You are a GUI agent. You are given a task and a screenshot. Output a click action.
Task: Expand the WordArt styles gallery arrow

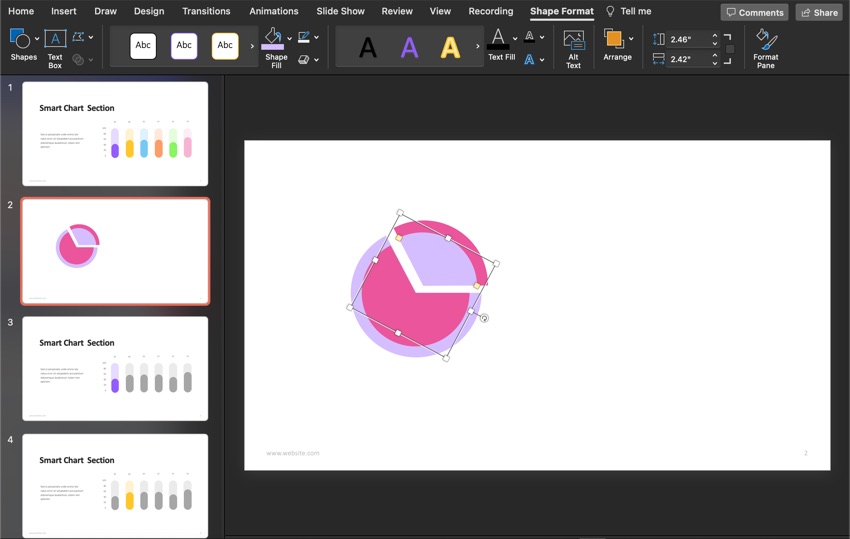[477, 46]
